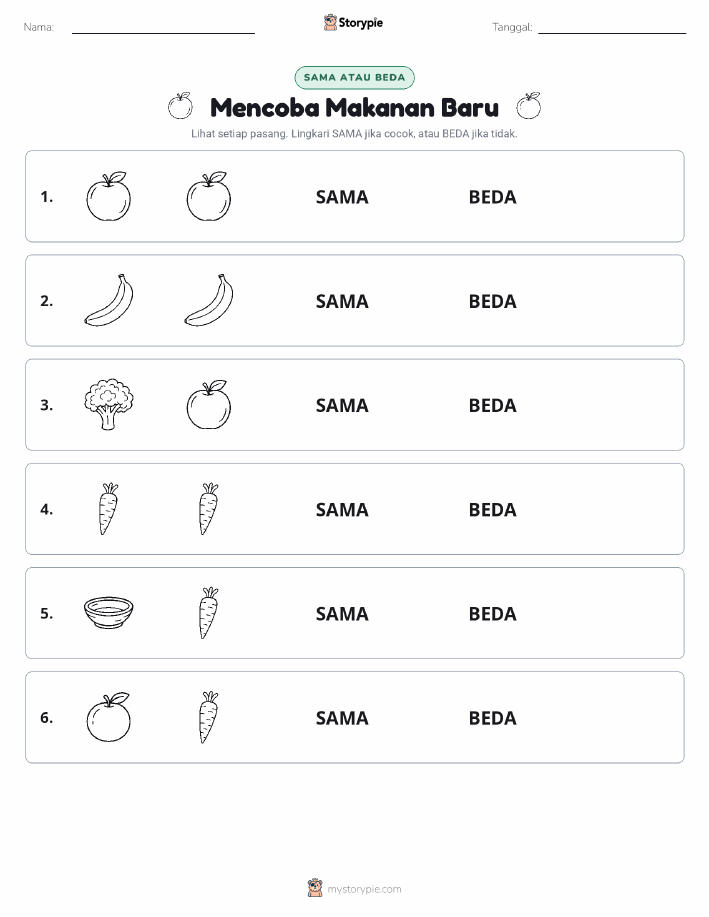Screen dimensions: 709x917
Task: Click the carrot icon in row 6
Action: tap(209, 717)
